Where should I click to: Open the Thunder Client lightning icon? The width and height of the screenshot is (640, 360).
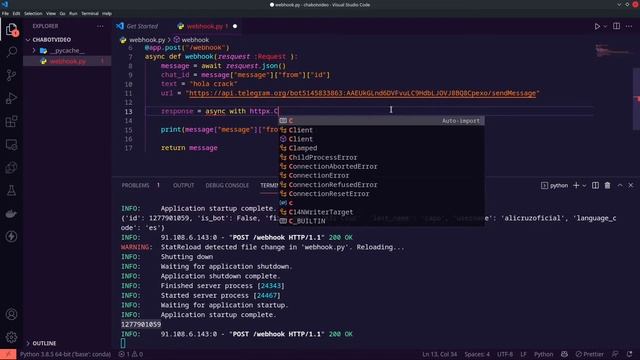[x=11, y=236]
